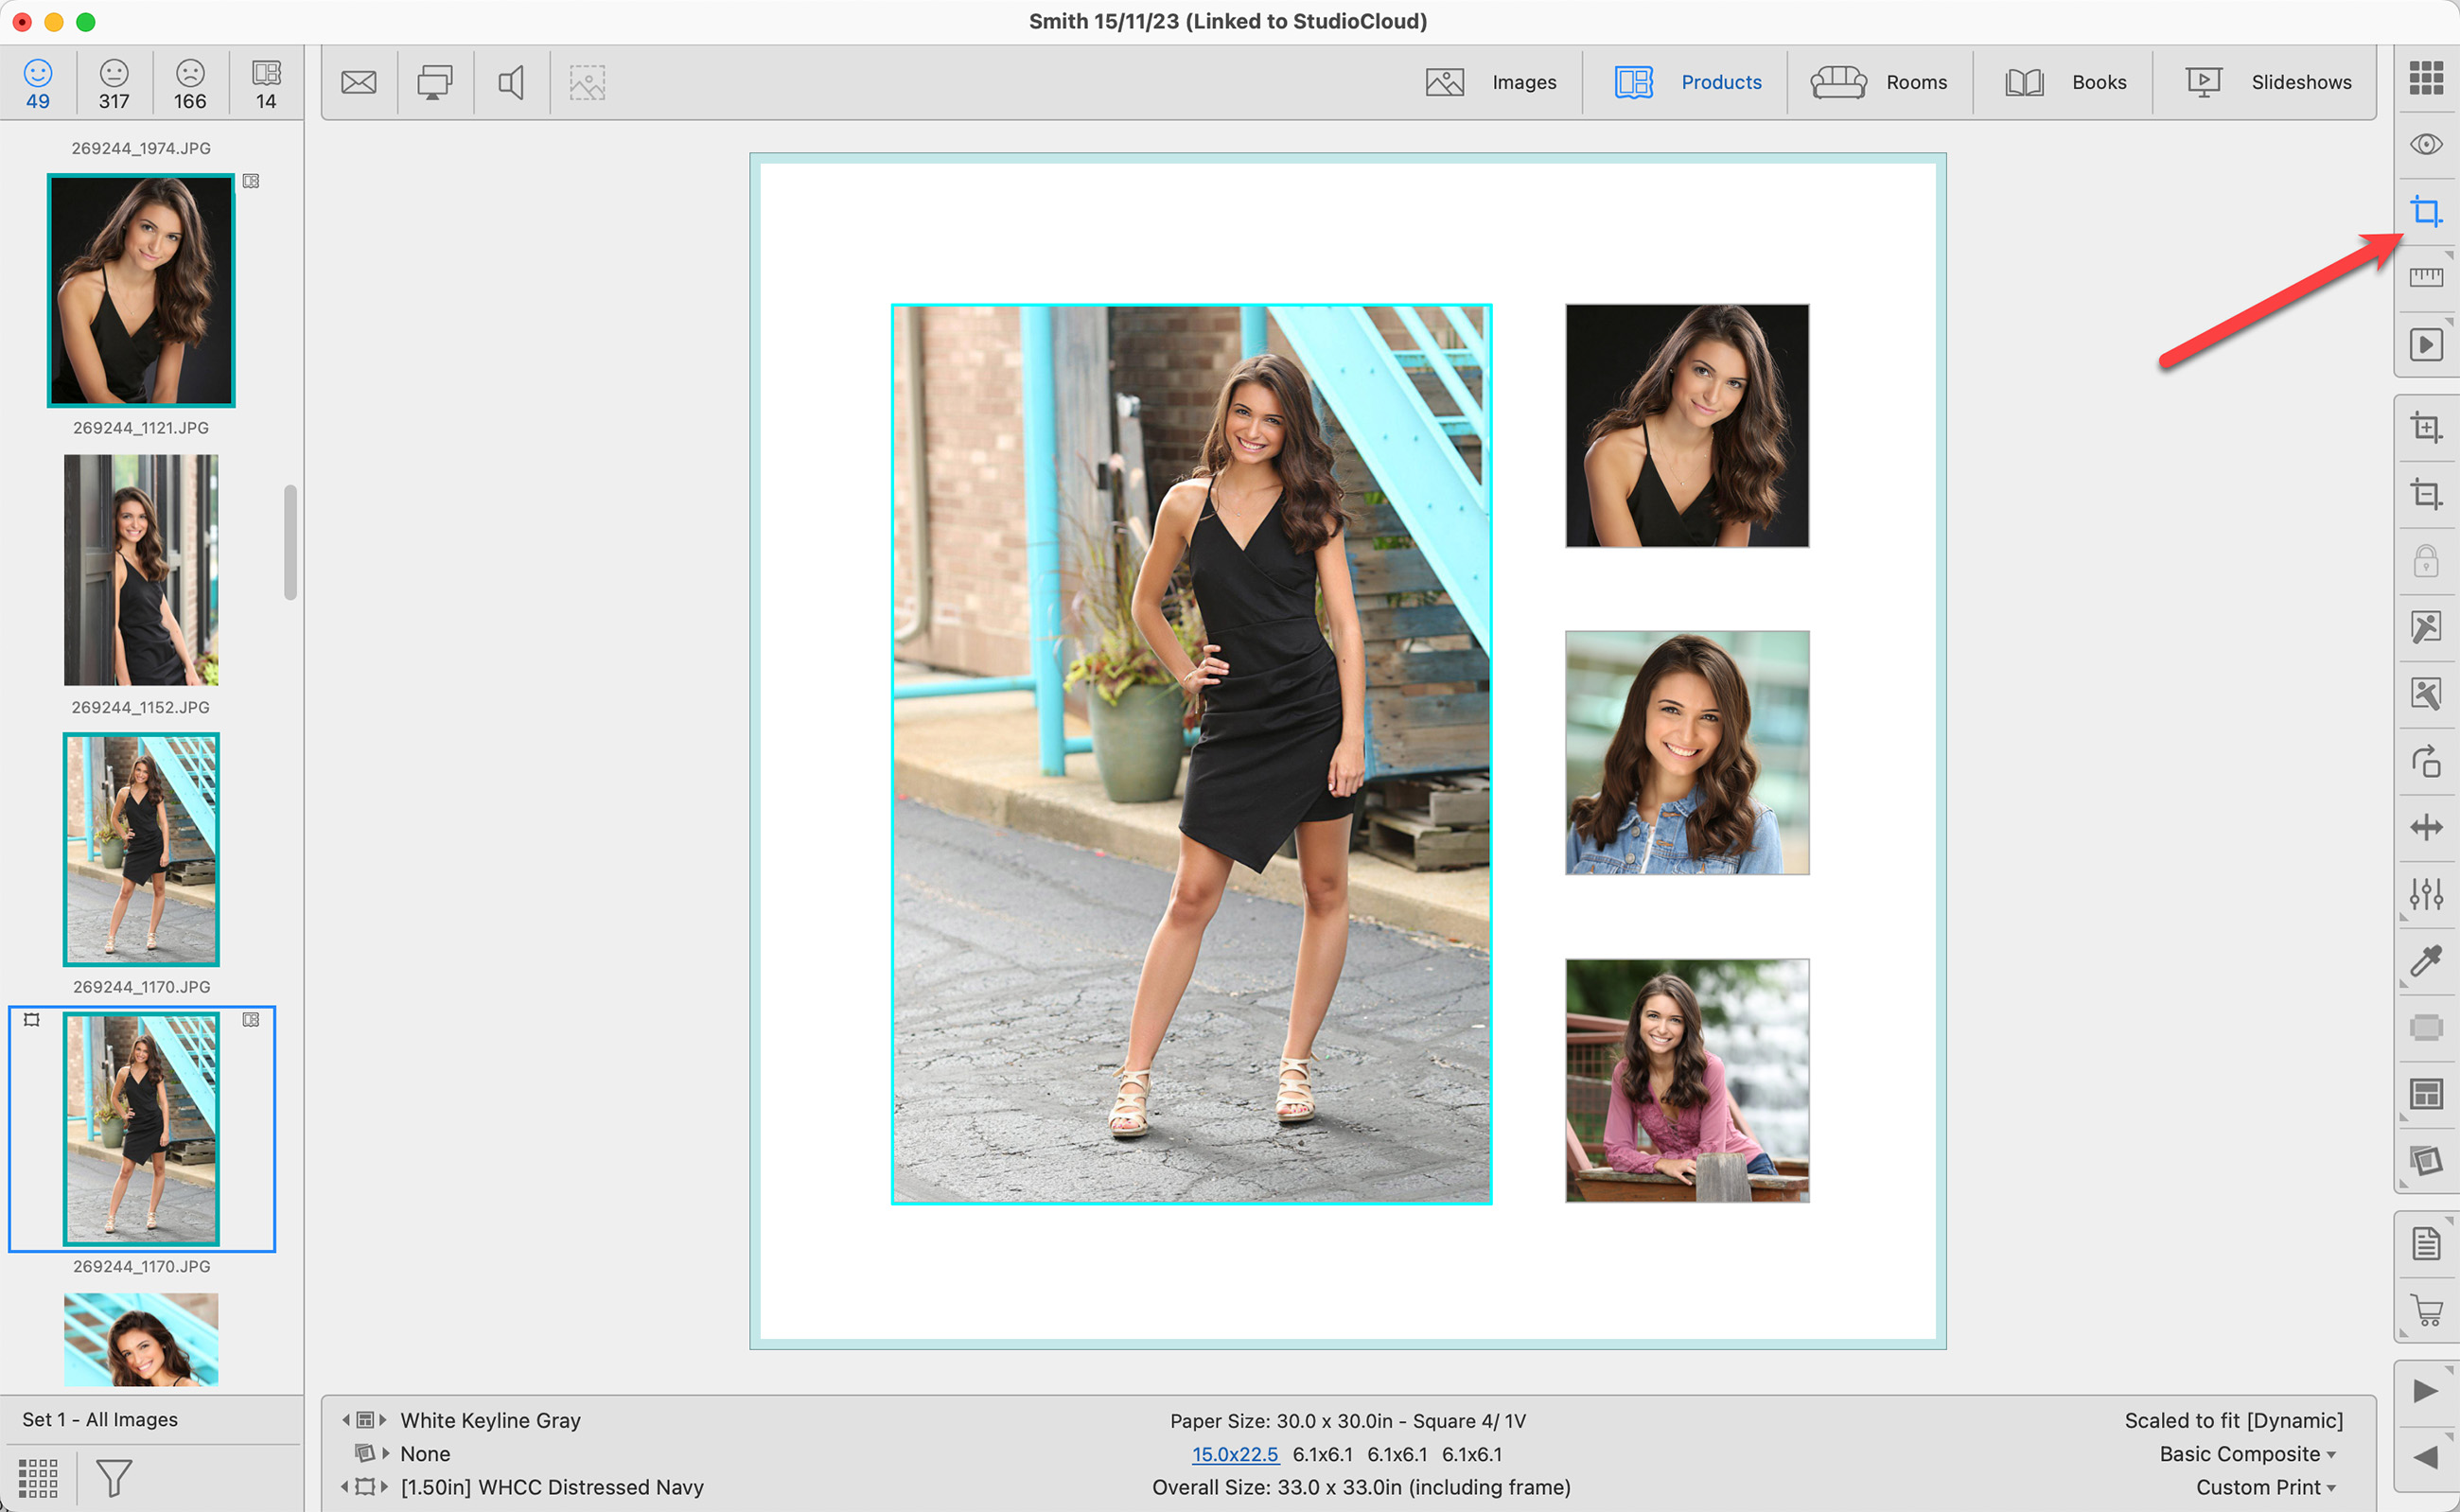Expand the None mat option arrow
The height and width of the screenshot is (1512, 2460).
coord(386,1453)
